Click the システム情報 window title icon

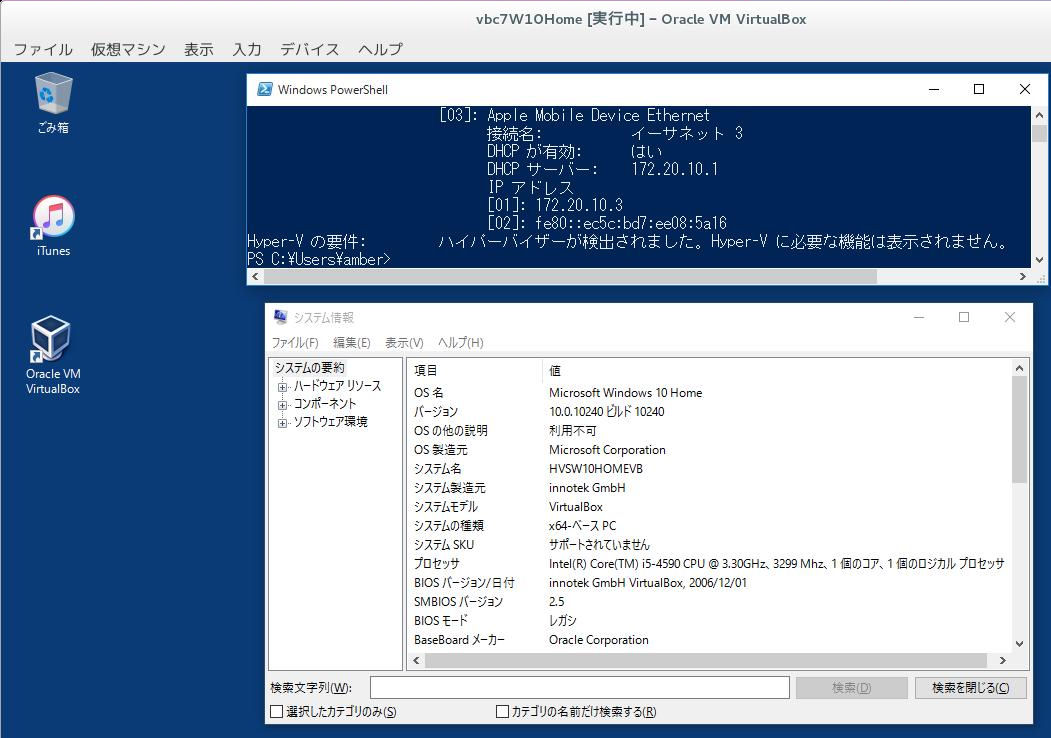[x=280, y=317]
